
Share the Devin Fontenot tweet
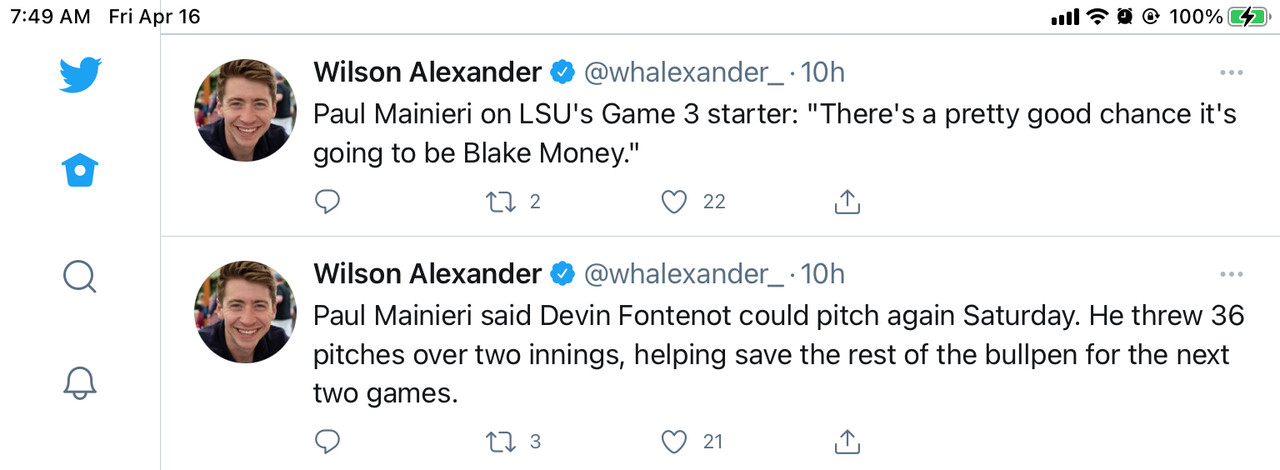coord(847,440)
